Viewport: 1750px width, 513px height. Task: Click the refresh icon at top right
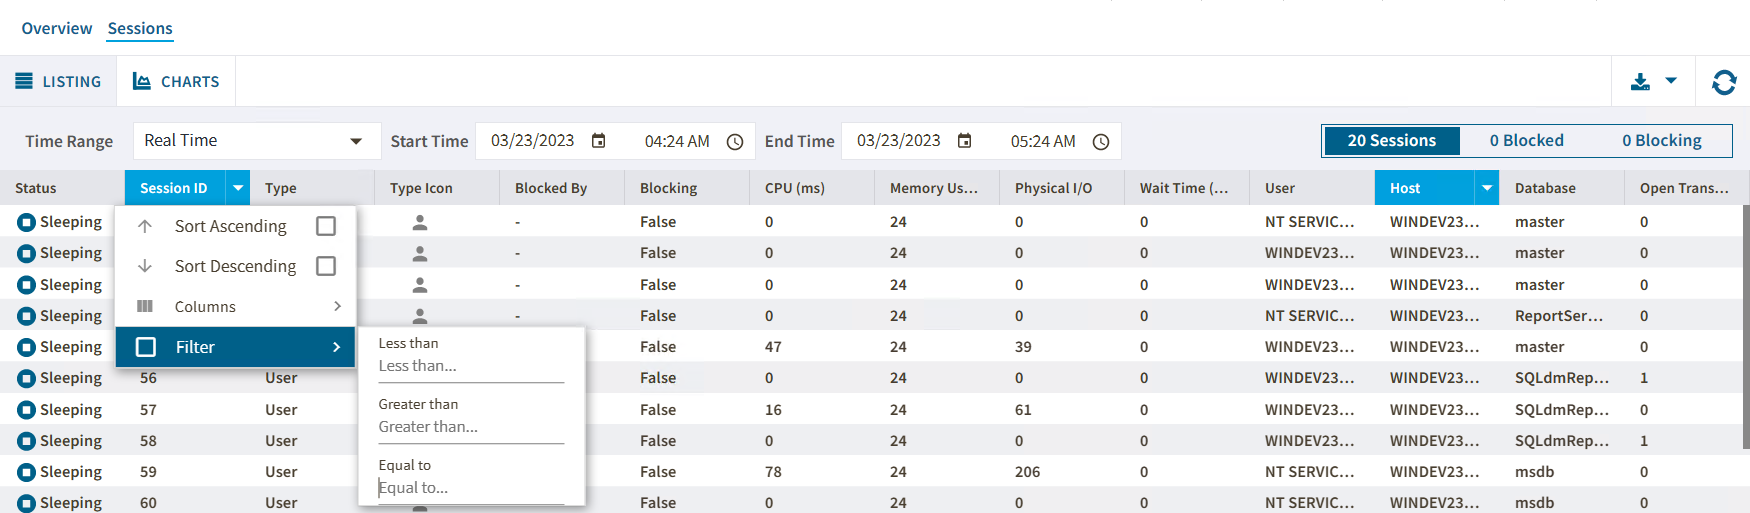click(1724, 82)
